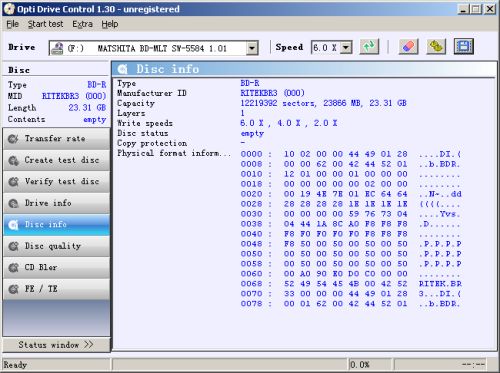Open the FE / TE section

point(56,289)
